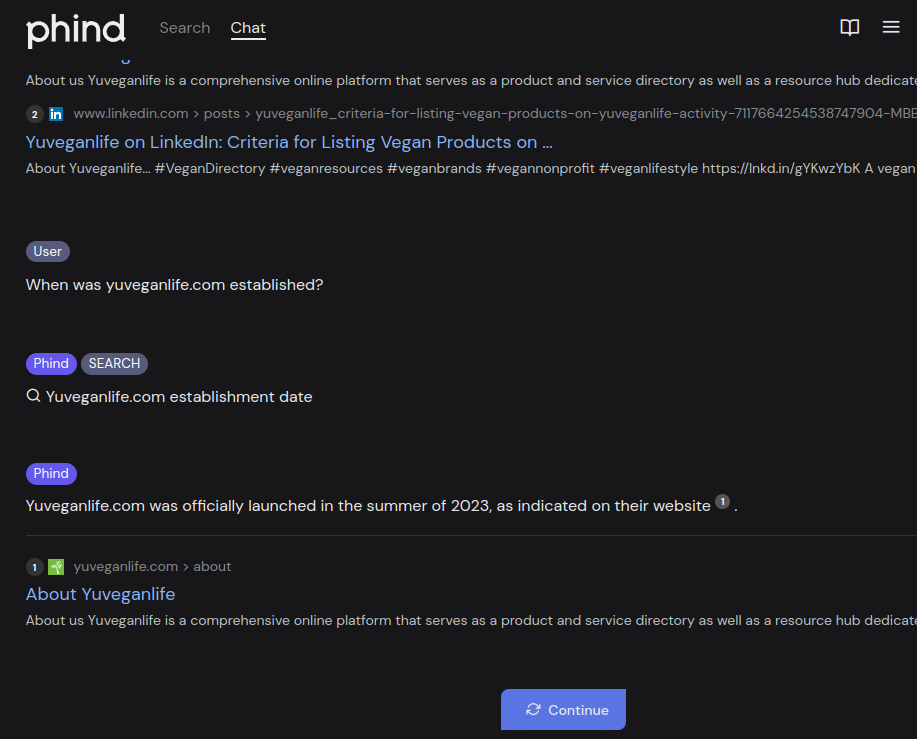Click the LinkedIn snippet with #VeganDirectory hashtags
This screenshot has width=917, height=739.
coord(471,168)
